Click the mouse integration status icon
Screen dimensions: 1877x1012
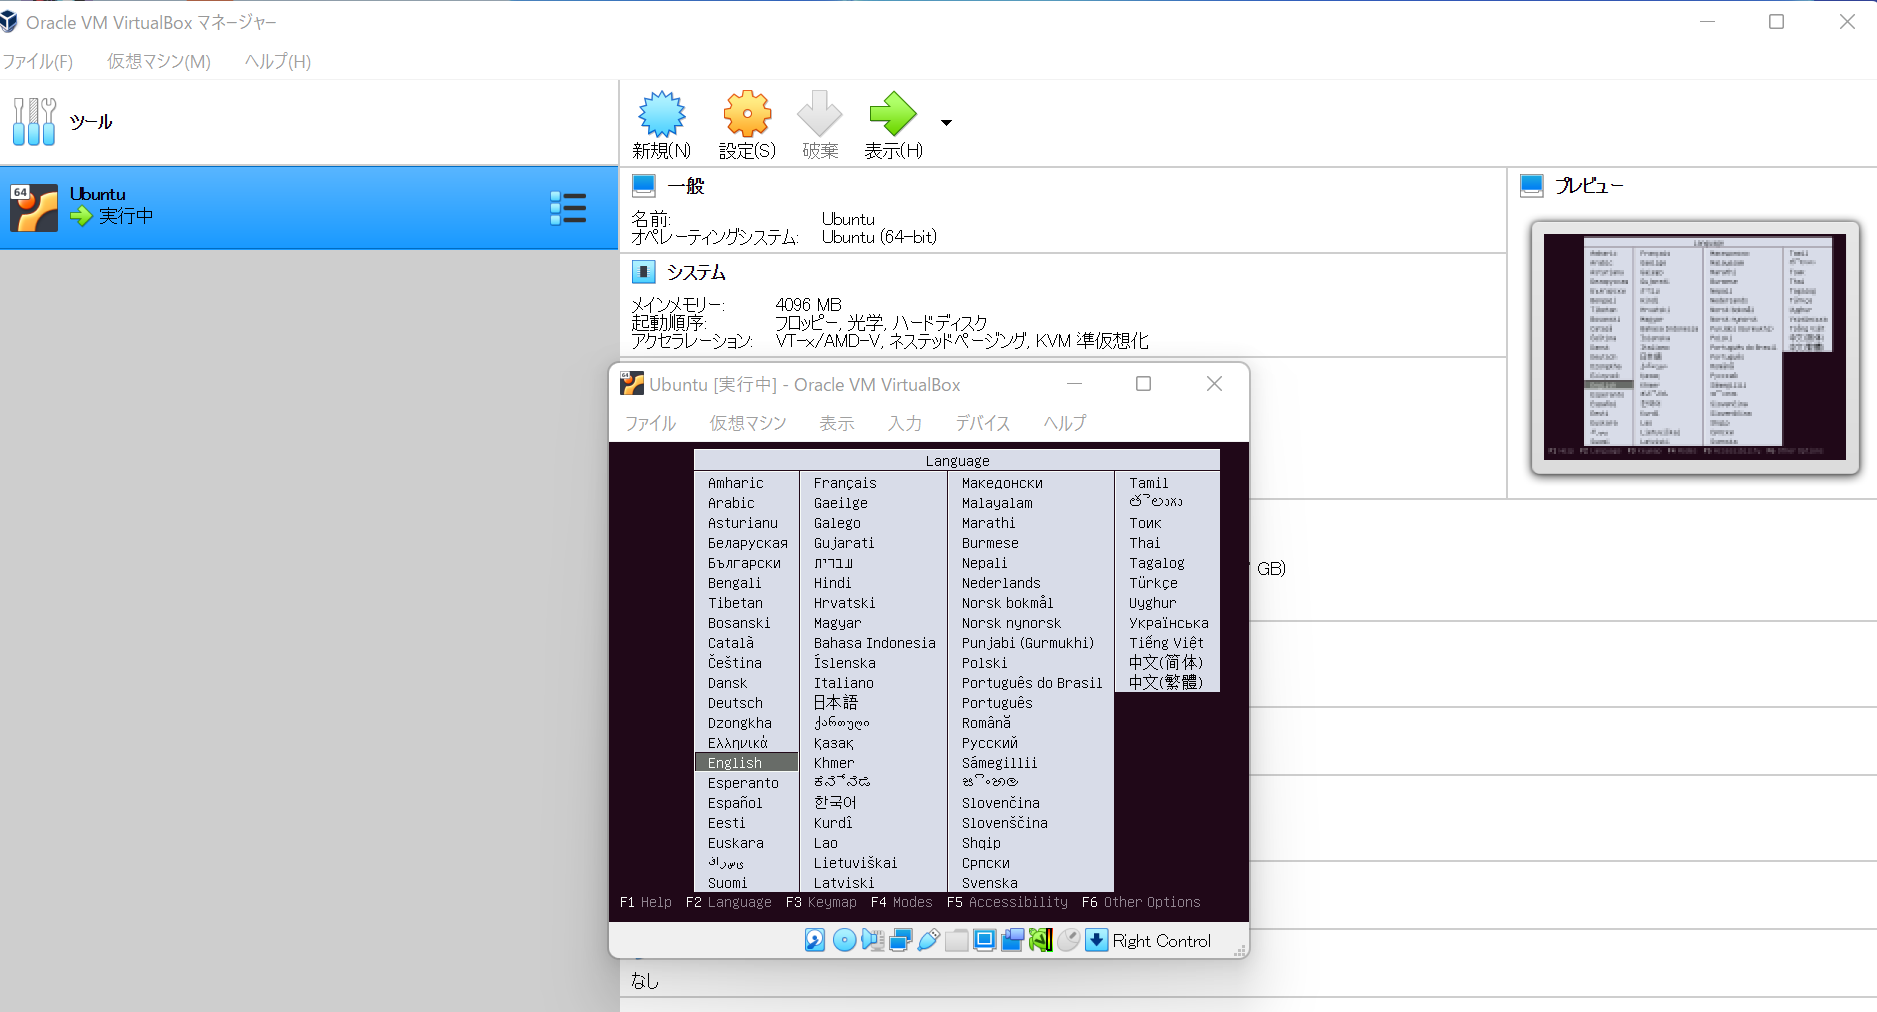pos(1070,941)
